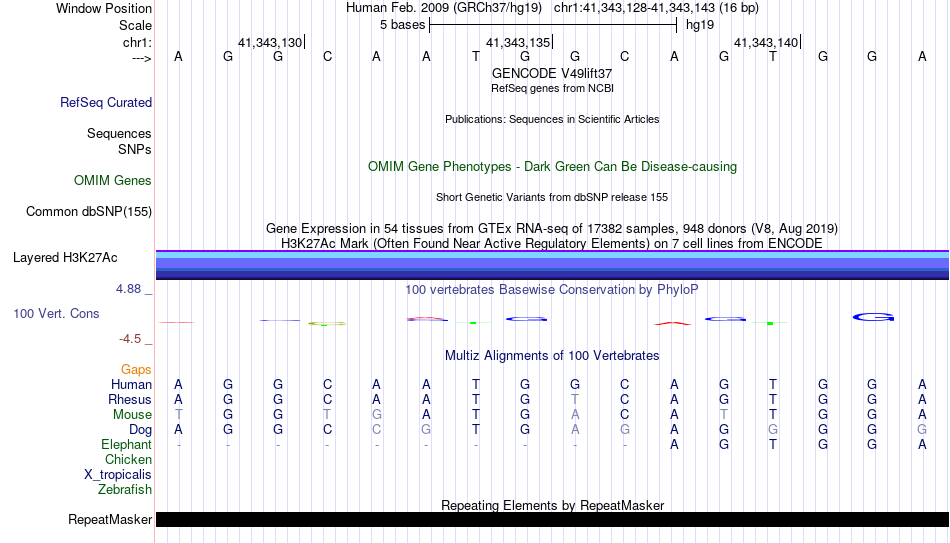Click Multiz Alignments of 100 Vertebrates title
Viewport: 950px width, 543px height.
tap(552, 356)
